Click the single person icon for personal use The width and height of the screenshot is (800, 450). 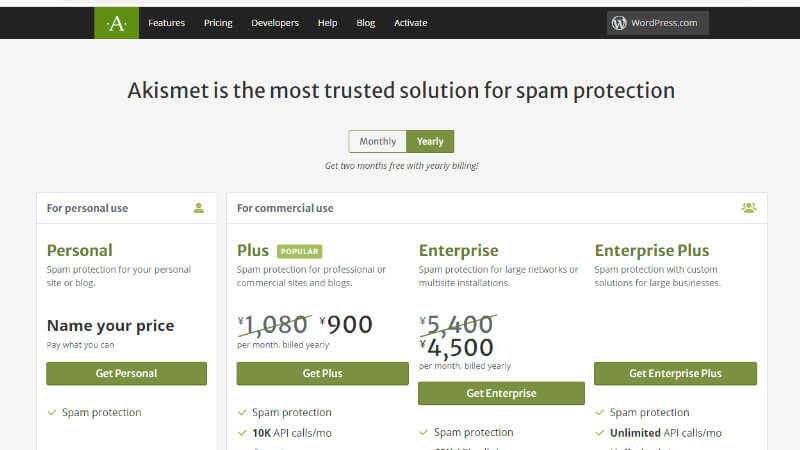pos(198,208)
